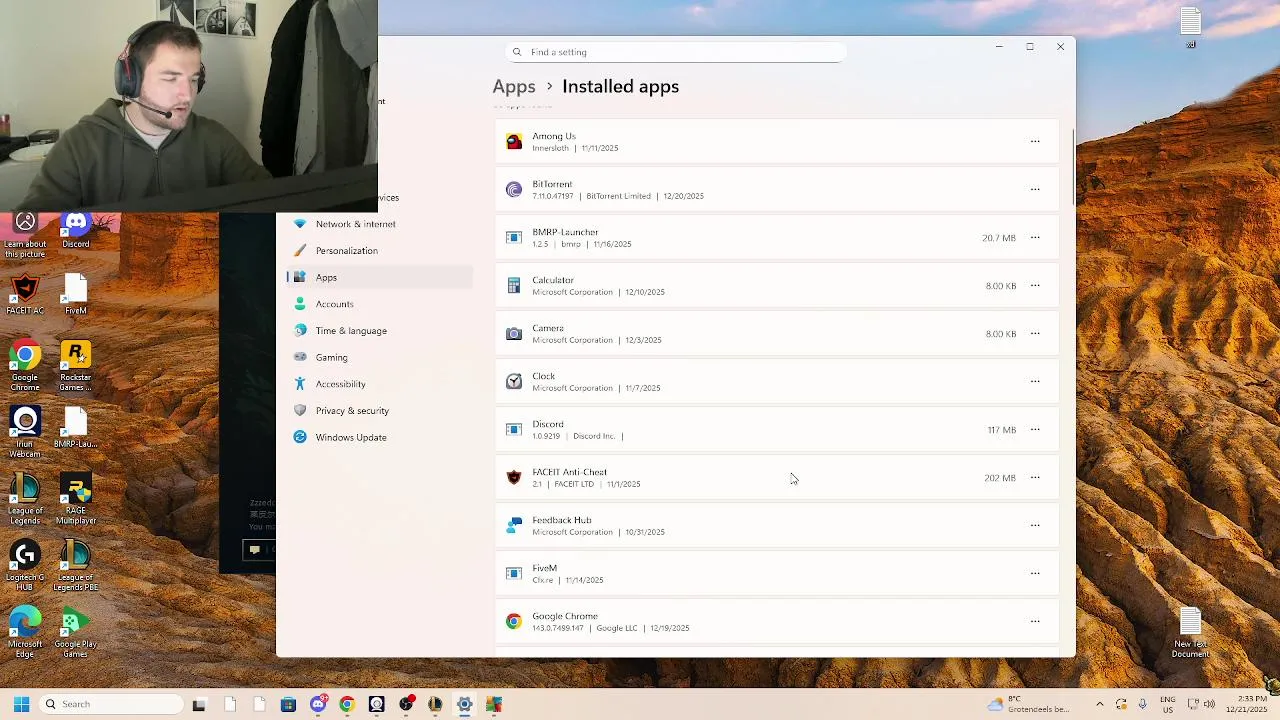Select the Clock app icon
Image resolution: width=1280 pixels, height=720 pixels.
(514, 382)
